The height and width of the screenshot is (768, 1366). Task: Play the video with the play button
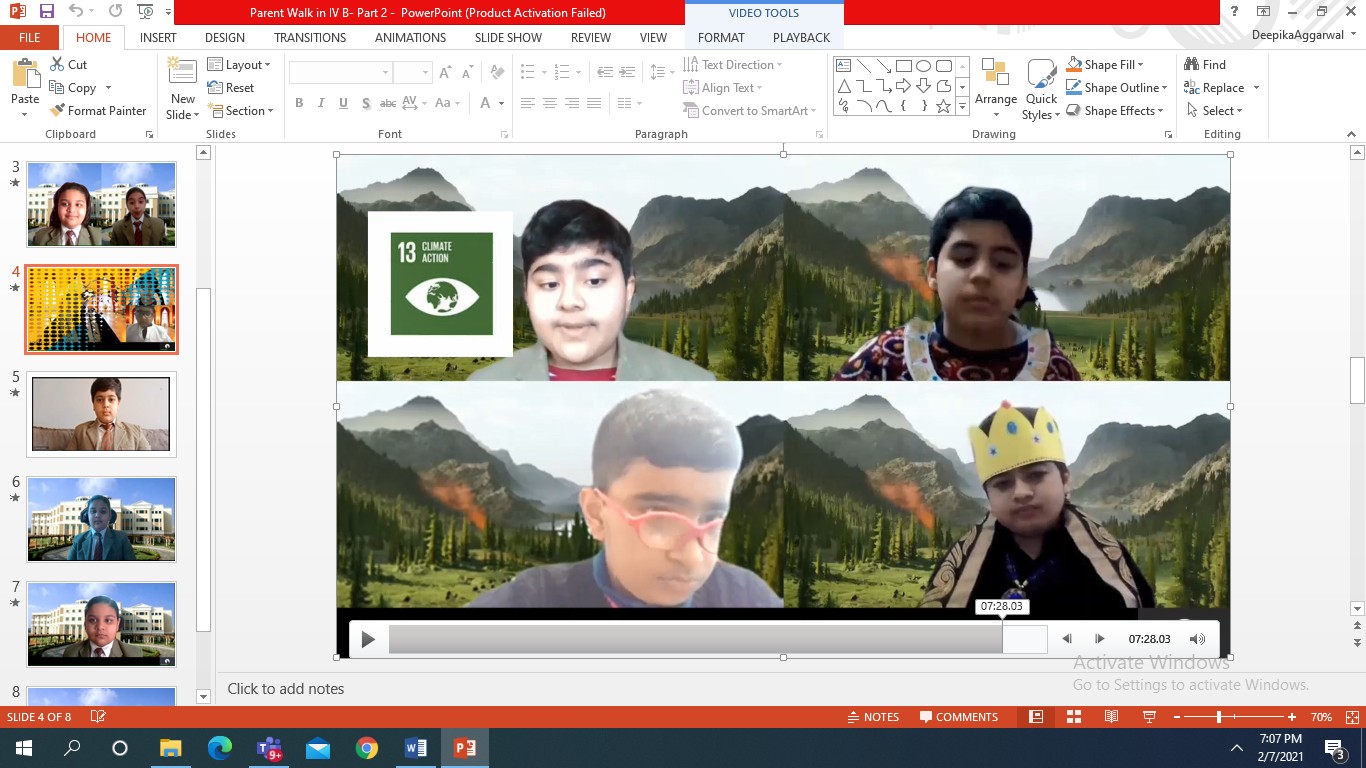368,640
